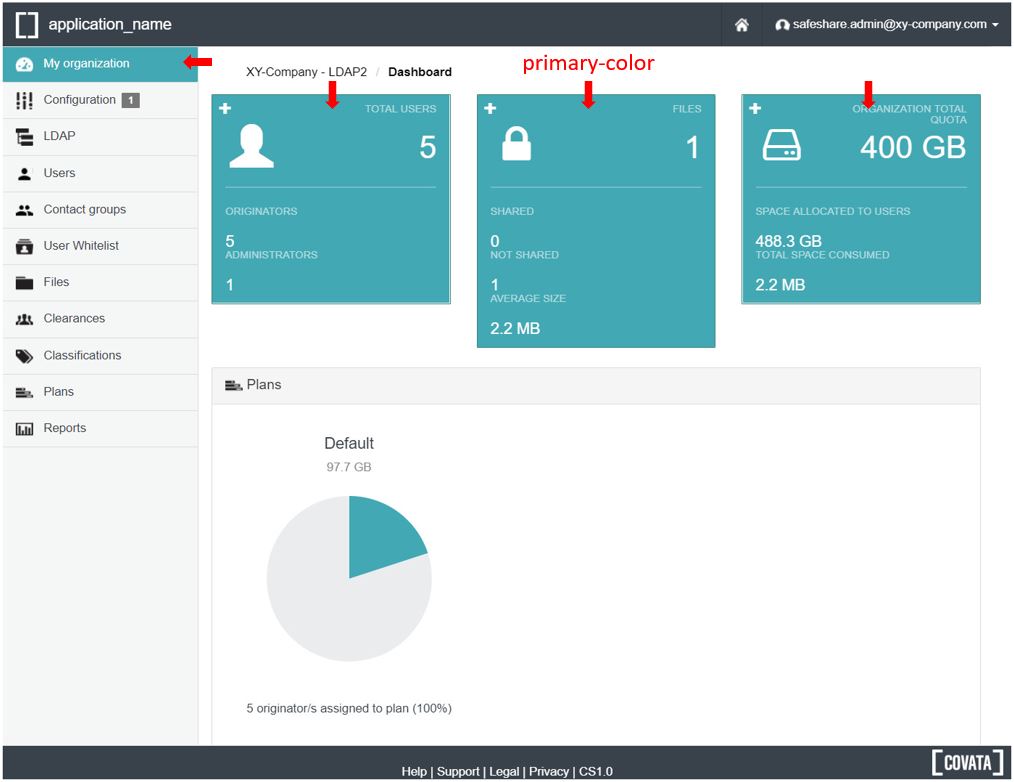
Task: Open the Legal footer link
Action: point(504,771)
